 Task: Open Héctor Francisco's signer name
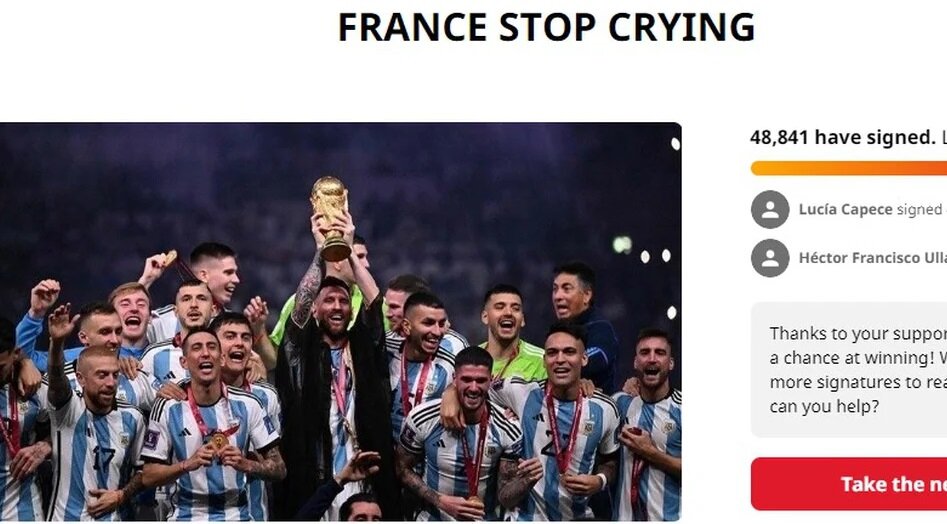[x=872, y=258]
